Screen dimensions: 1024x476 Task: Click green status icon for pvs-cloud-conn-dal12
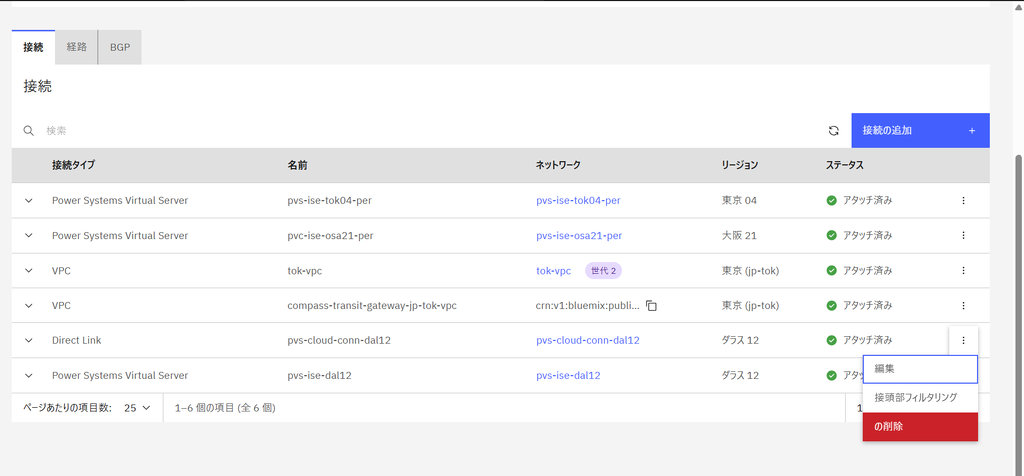831,340
